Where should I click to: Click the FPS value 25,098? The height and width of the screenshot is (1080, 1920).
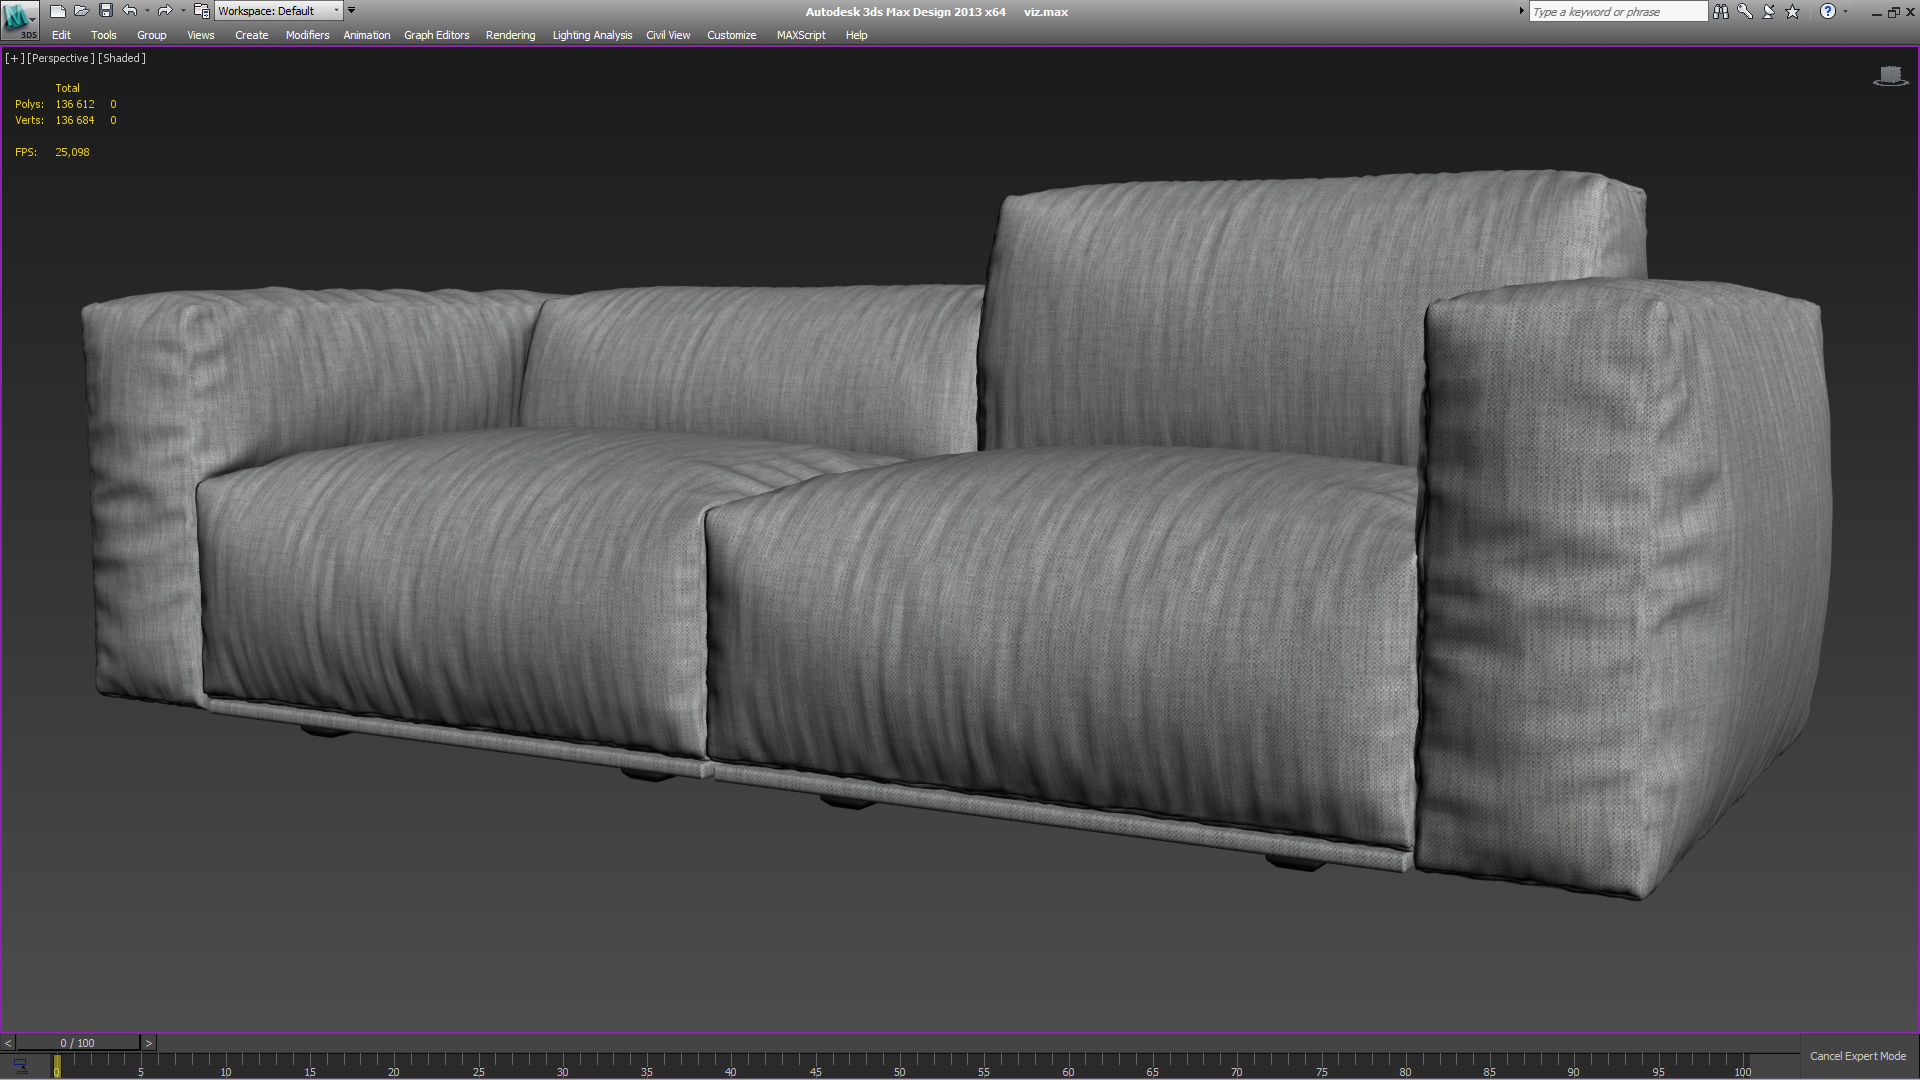click(x=72, y=152)
